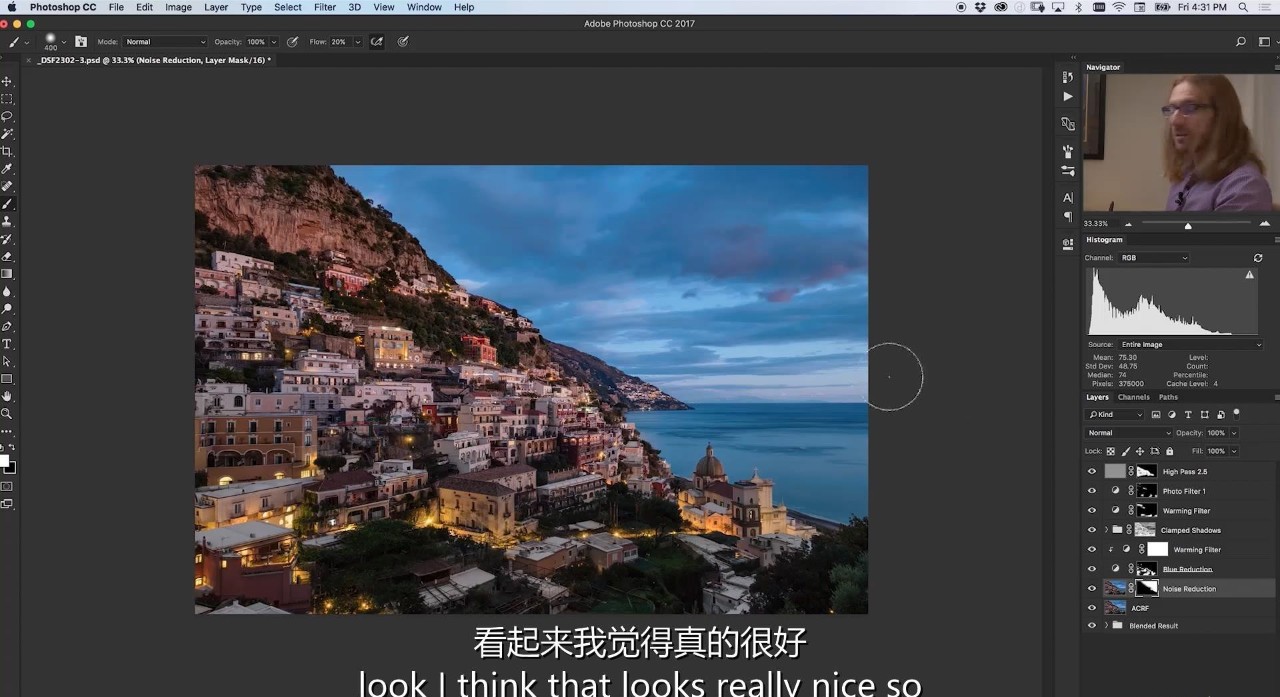This screenshot has width=1280, height=697.
Task: Open the brush Mode dropdown
Action: (x=165, y=42)
